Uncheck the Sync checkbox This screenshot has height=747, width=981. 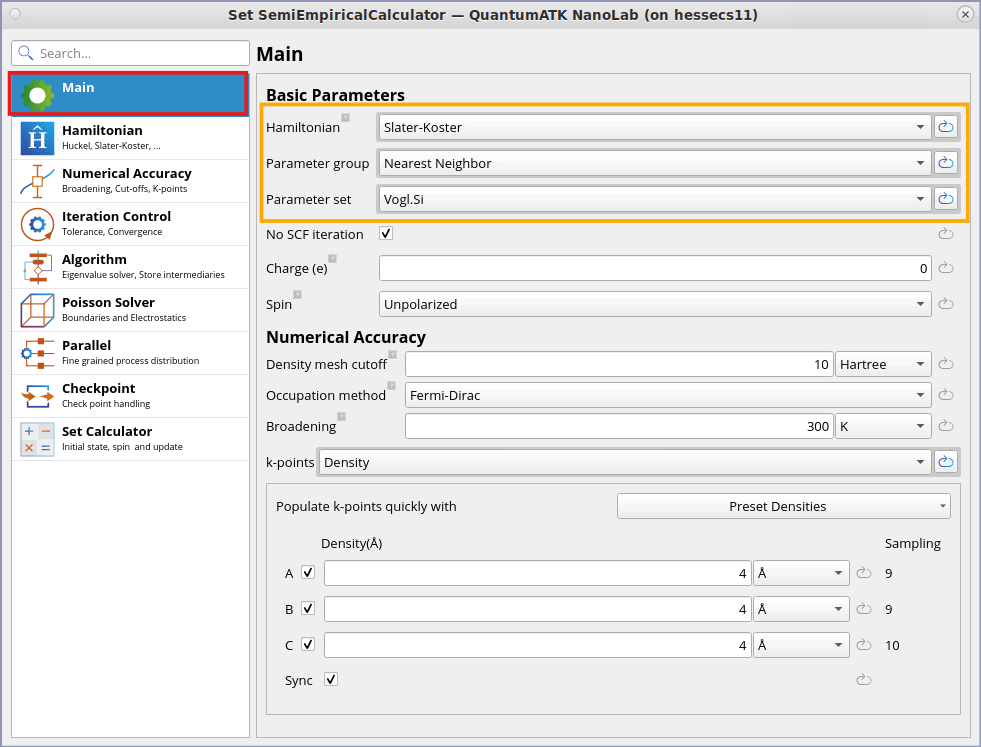pyautogui.click(x=331, y=680)
